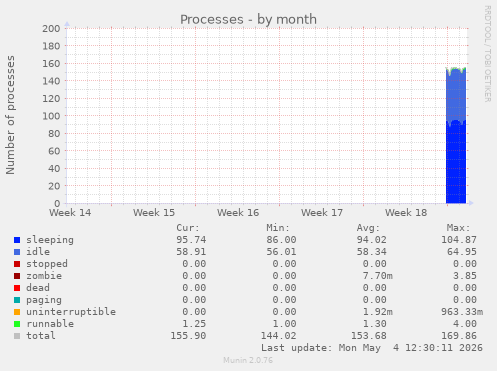
Task: Click idle minimum value 56.01
Action: pos(281,252)
